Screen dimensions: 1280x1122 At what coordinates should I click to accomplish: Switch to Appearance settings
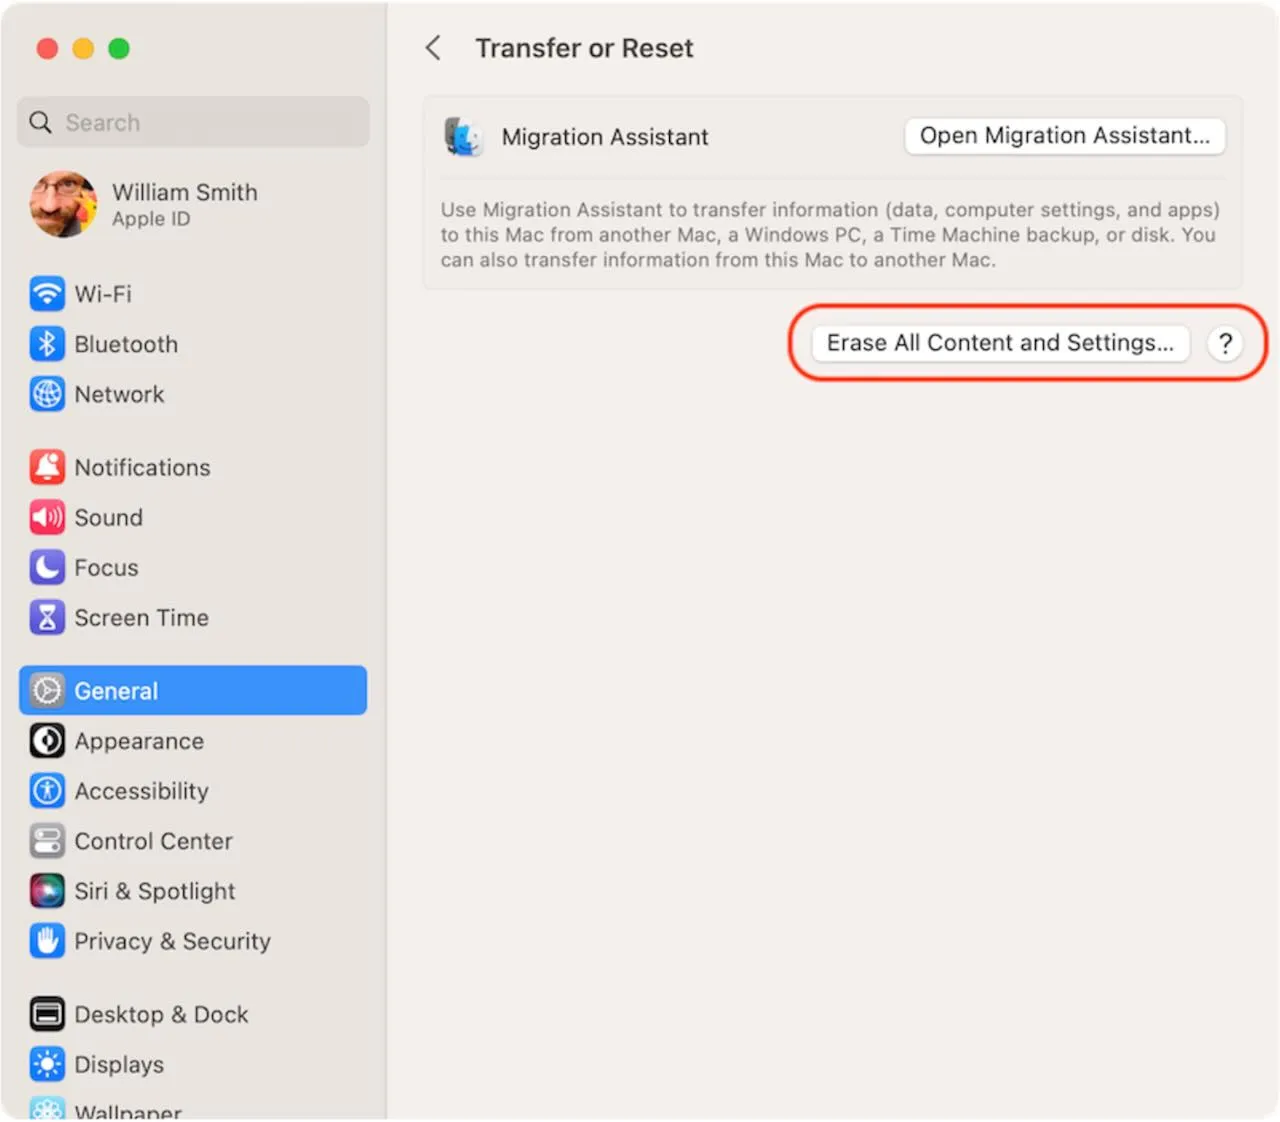(139, 741)
